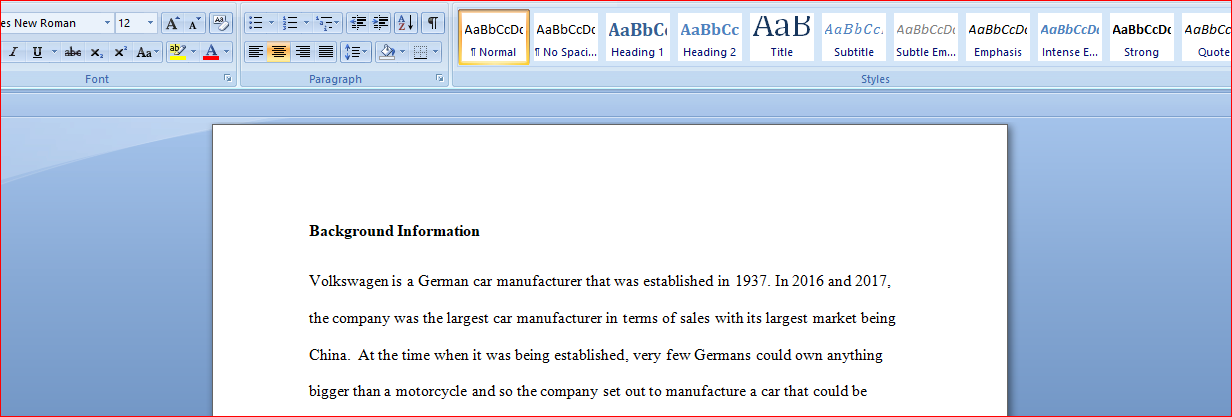Apply numbered list
The image size is (1232, 417).
click(290, 23)
